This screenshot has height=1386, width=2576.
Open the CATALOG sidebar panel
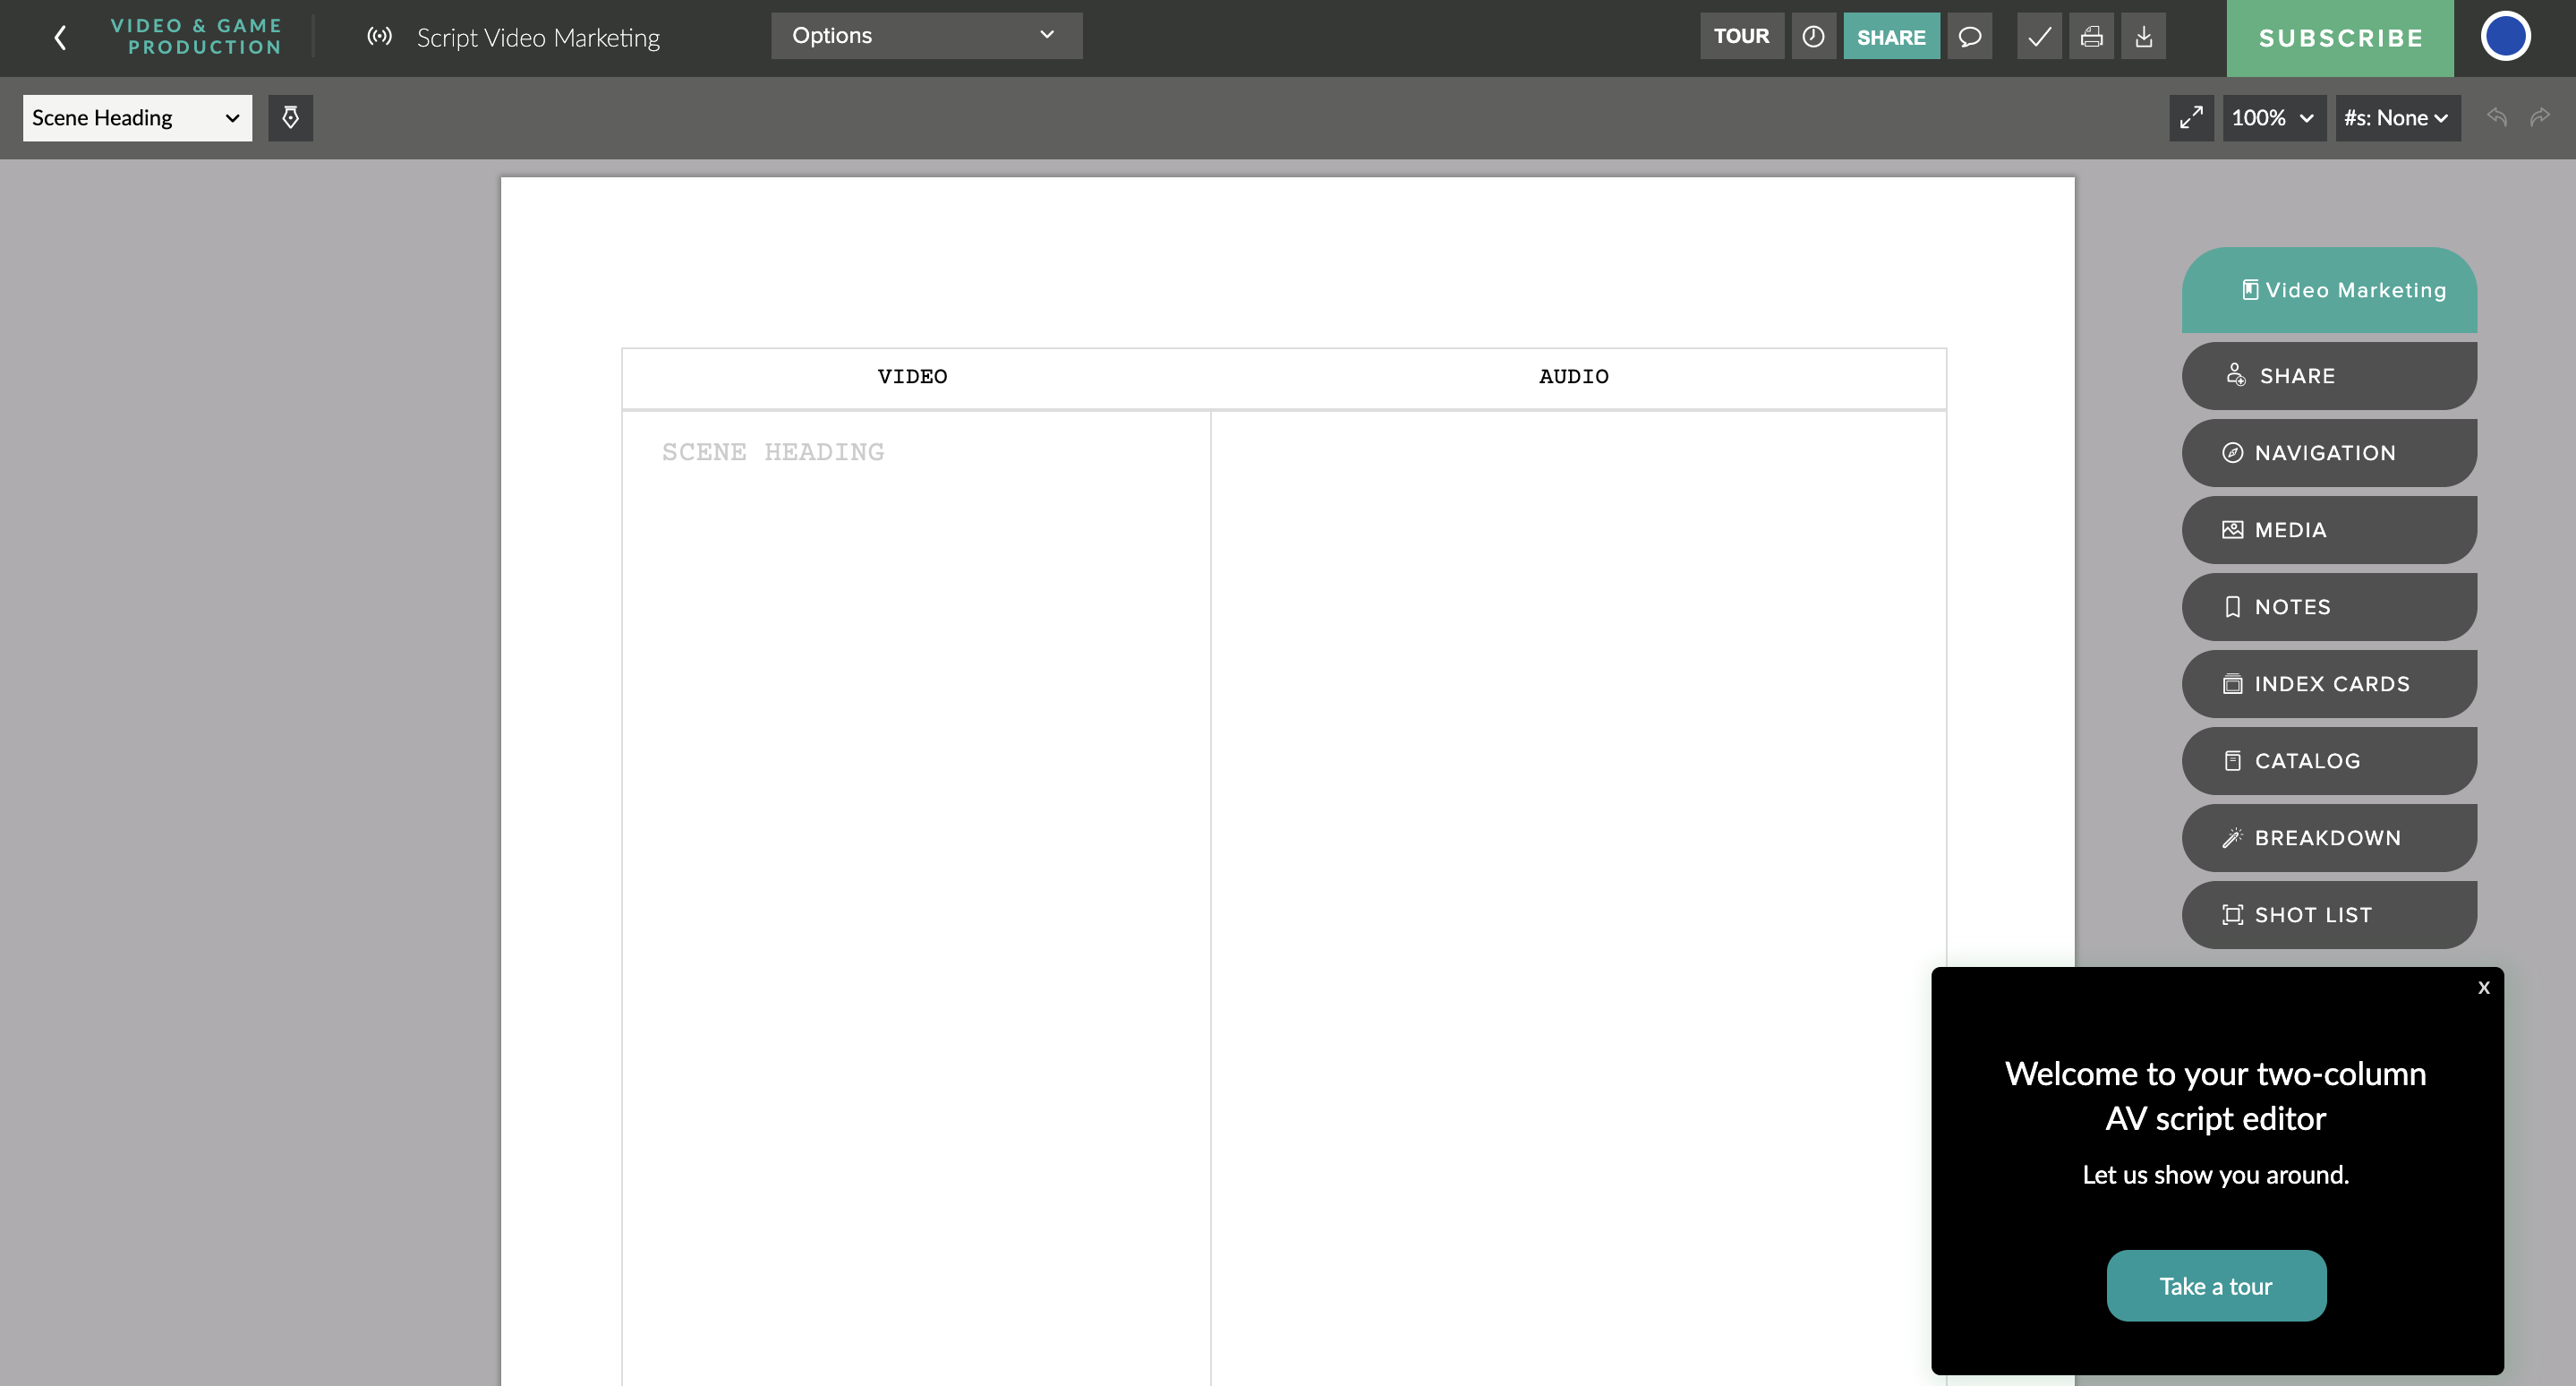(2329, 761)
